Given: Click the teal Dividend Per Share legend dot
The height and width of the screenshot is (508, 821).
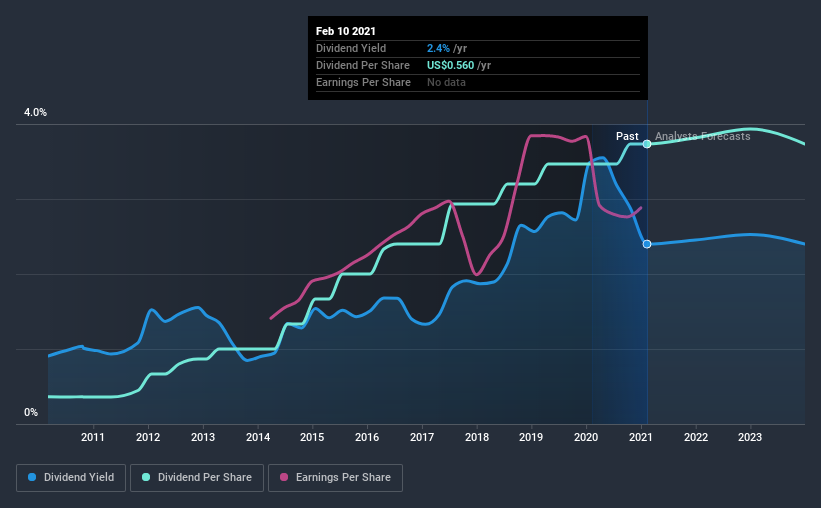Looking at the screenshot, I should 146,477.
